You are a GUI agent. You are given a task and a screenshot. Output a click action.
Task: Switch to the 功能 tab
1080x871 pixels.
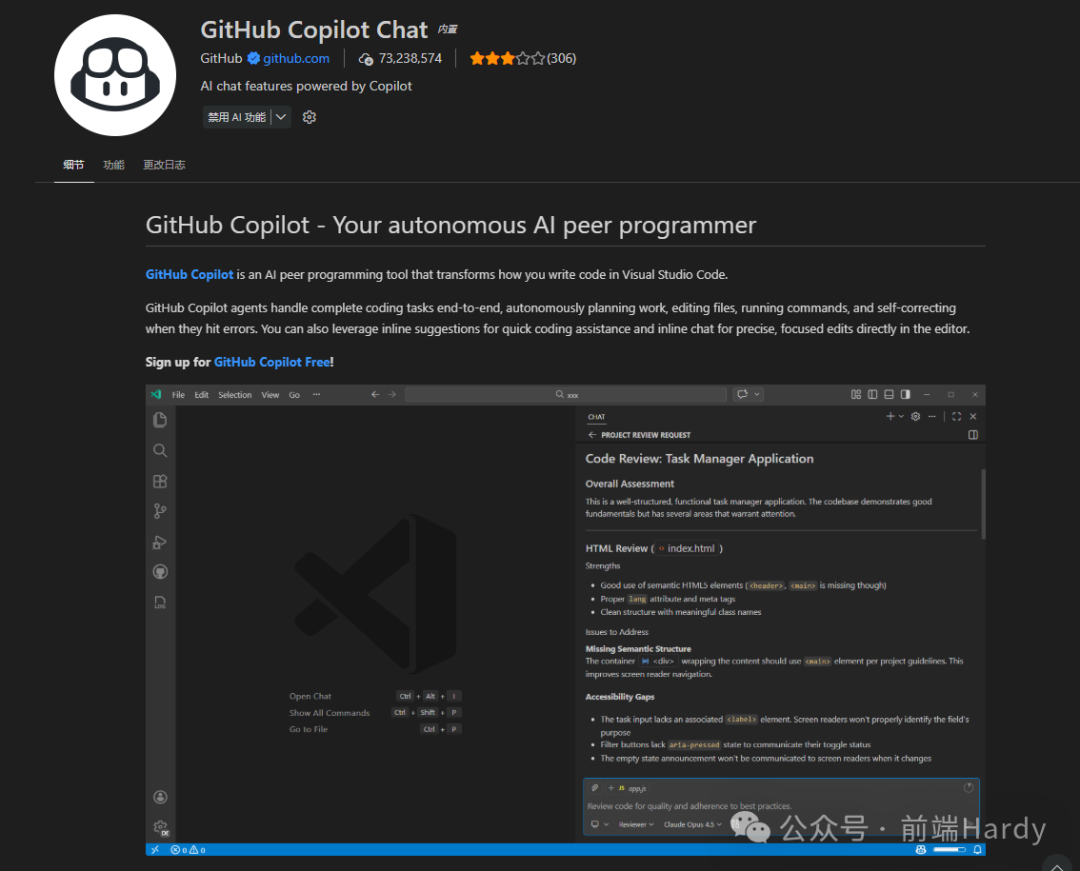114,165
